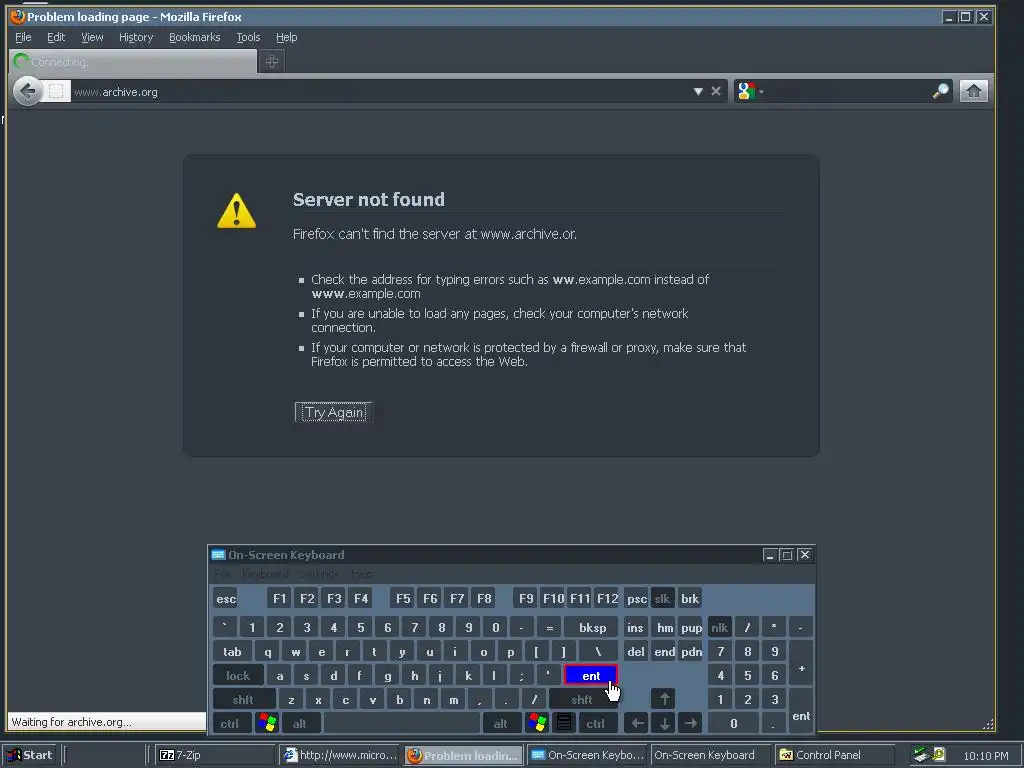Click the brk key
The height and width of the screenshot is (768, 1024).
[690, 598]
